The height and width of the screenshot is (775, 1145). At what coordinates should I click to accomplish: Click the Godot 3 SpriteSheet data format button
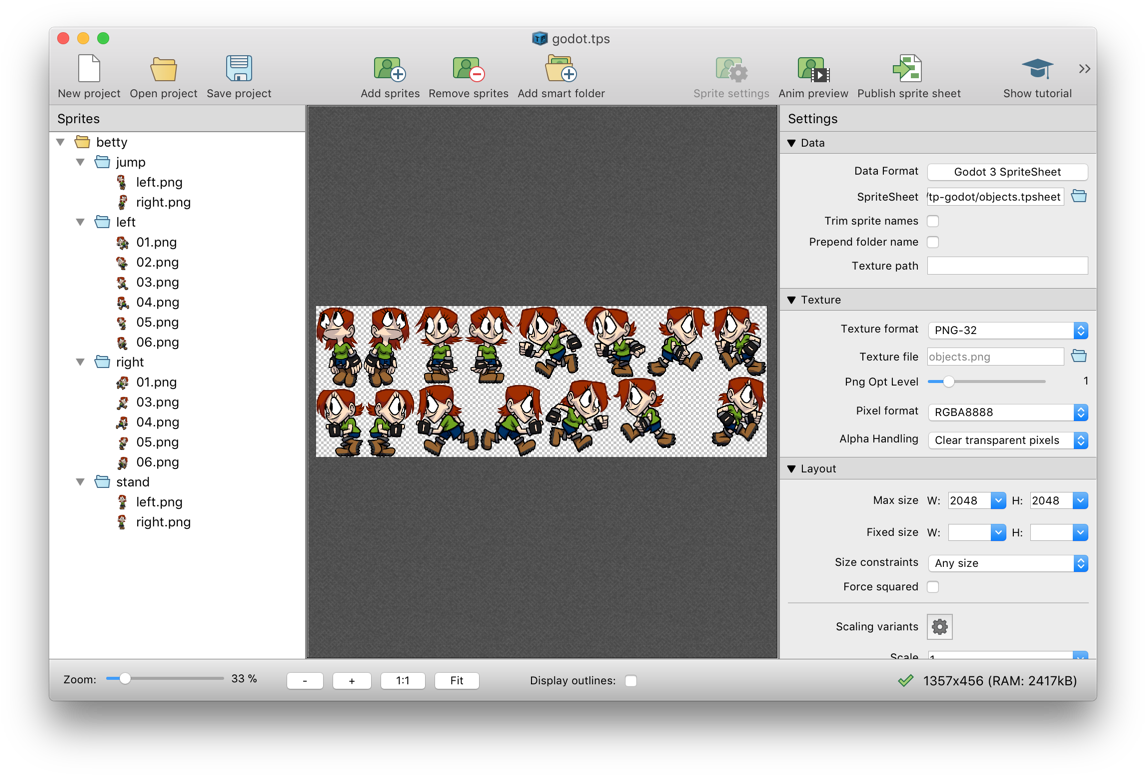pyautogui.click(x=1008, y=172)
